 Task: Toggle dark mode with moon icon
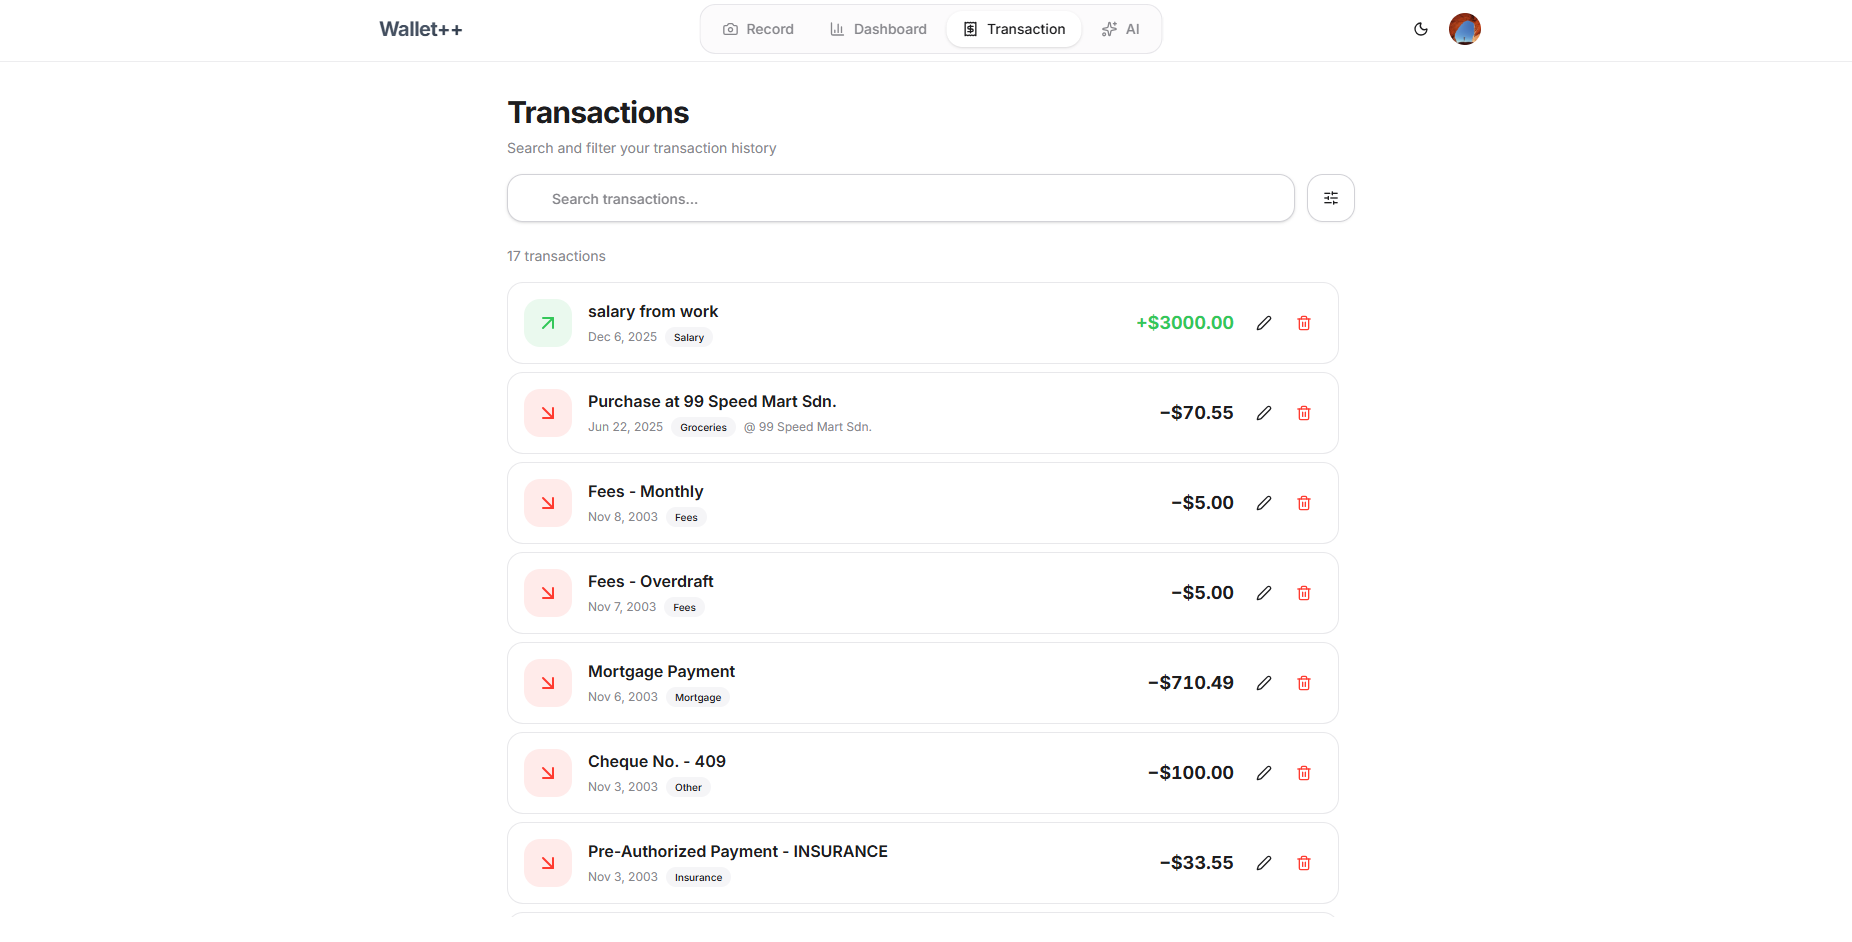[1421, 29]
